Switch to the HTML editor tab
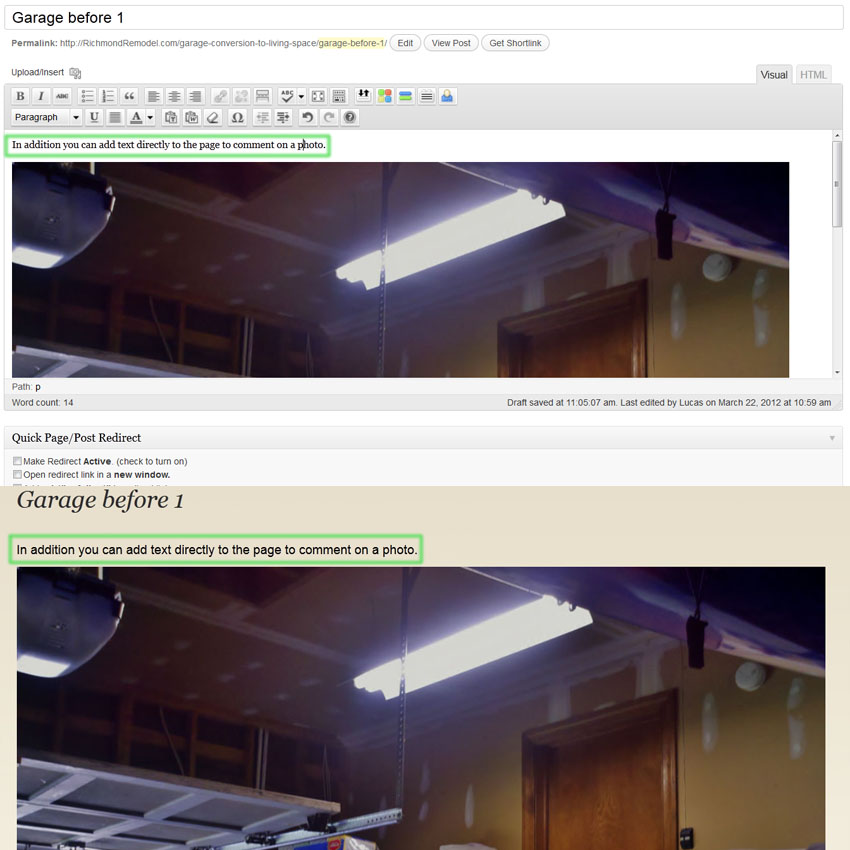This screenshot has height=850, width=850. click(x=813, y=74)
